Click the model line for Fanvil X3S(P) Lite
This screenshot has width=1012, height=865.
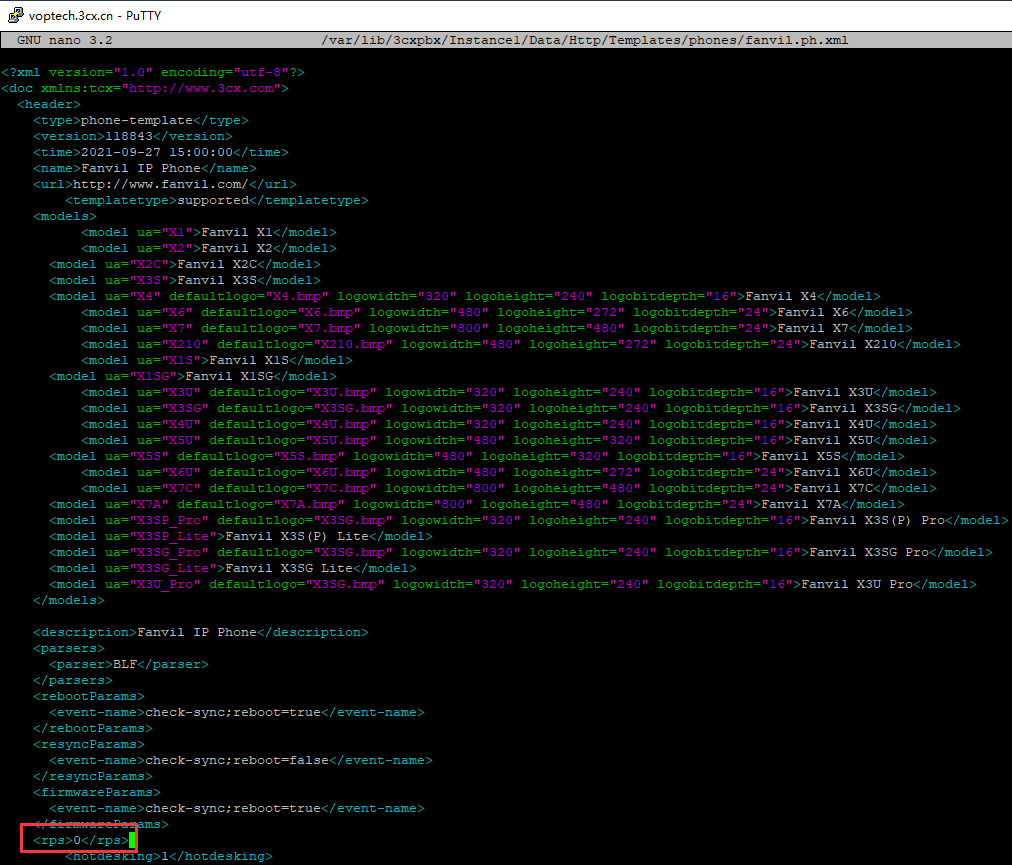click(241, 536)
